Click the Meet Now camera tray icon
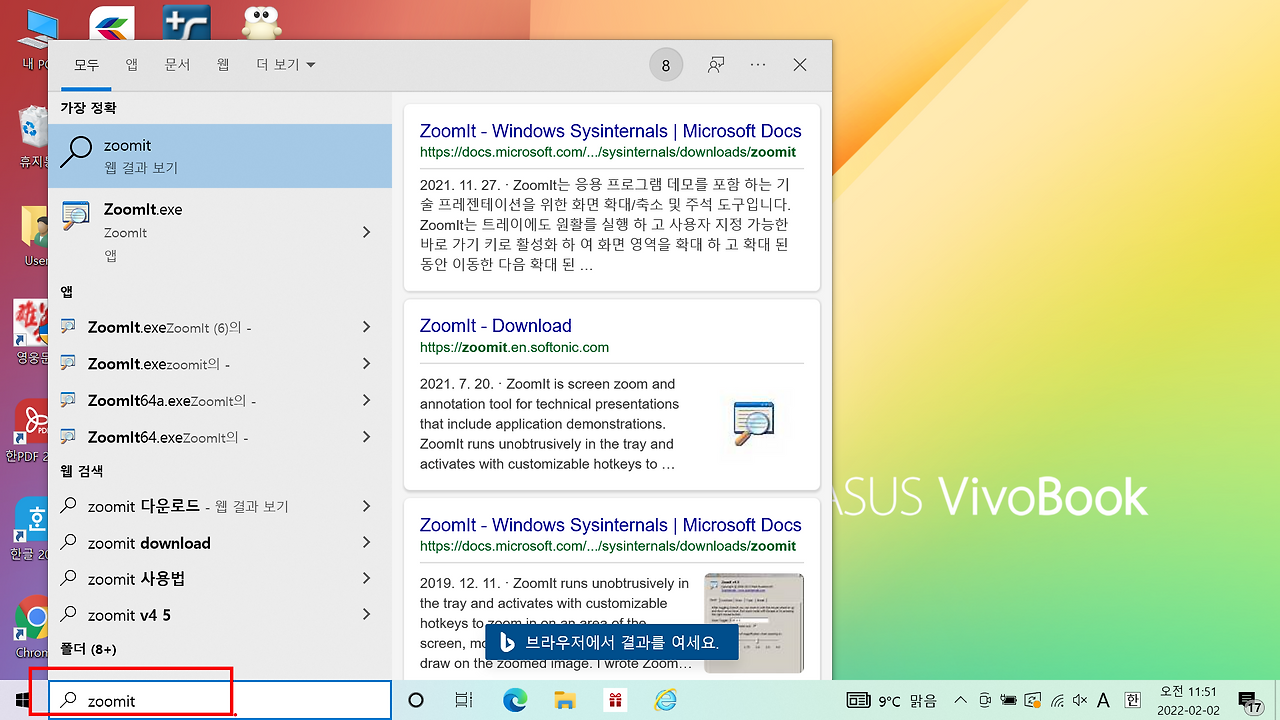Screen dimensions: 1280x720 (985, 700)
